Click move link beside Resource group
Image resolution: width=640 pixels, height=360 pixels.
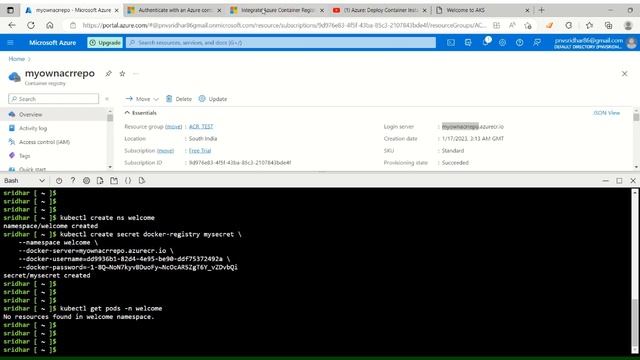[173, 127]
